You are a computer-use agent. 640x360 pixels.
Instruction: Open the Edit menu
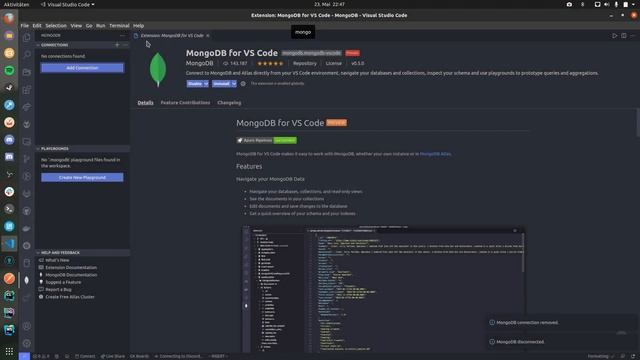coord(37,25)
